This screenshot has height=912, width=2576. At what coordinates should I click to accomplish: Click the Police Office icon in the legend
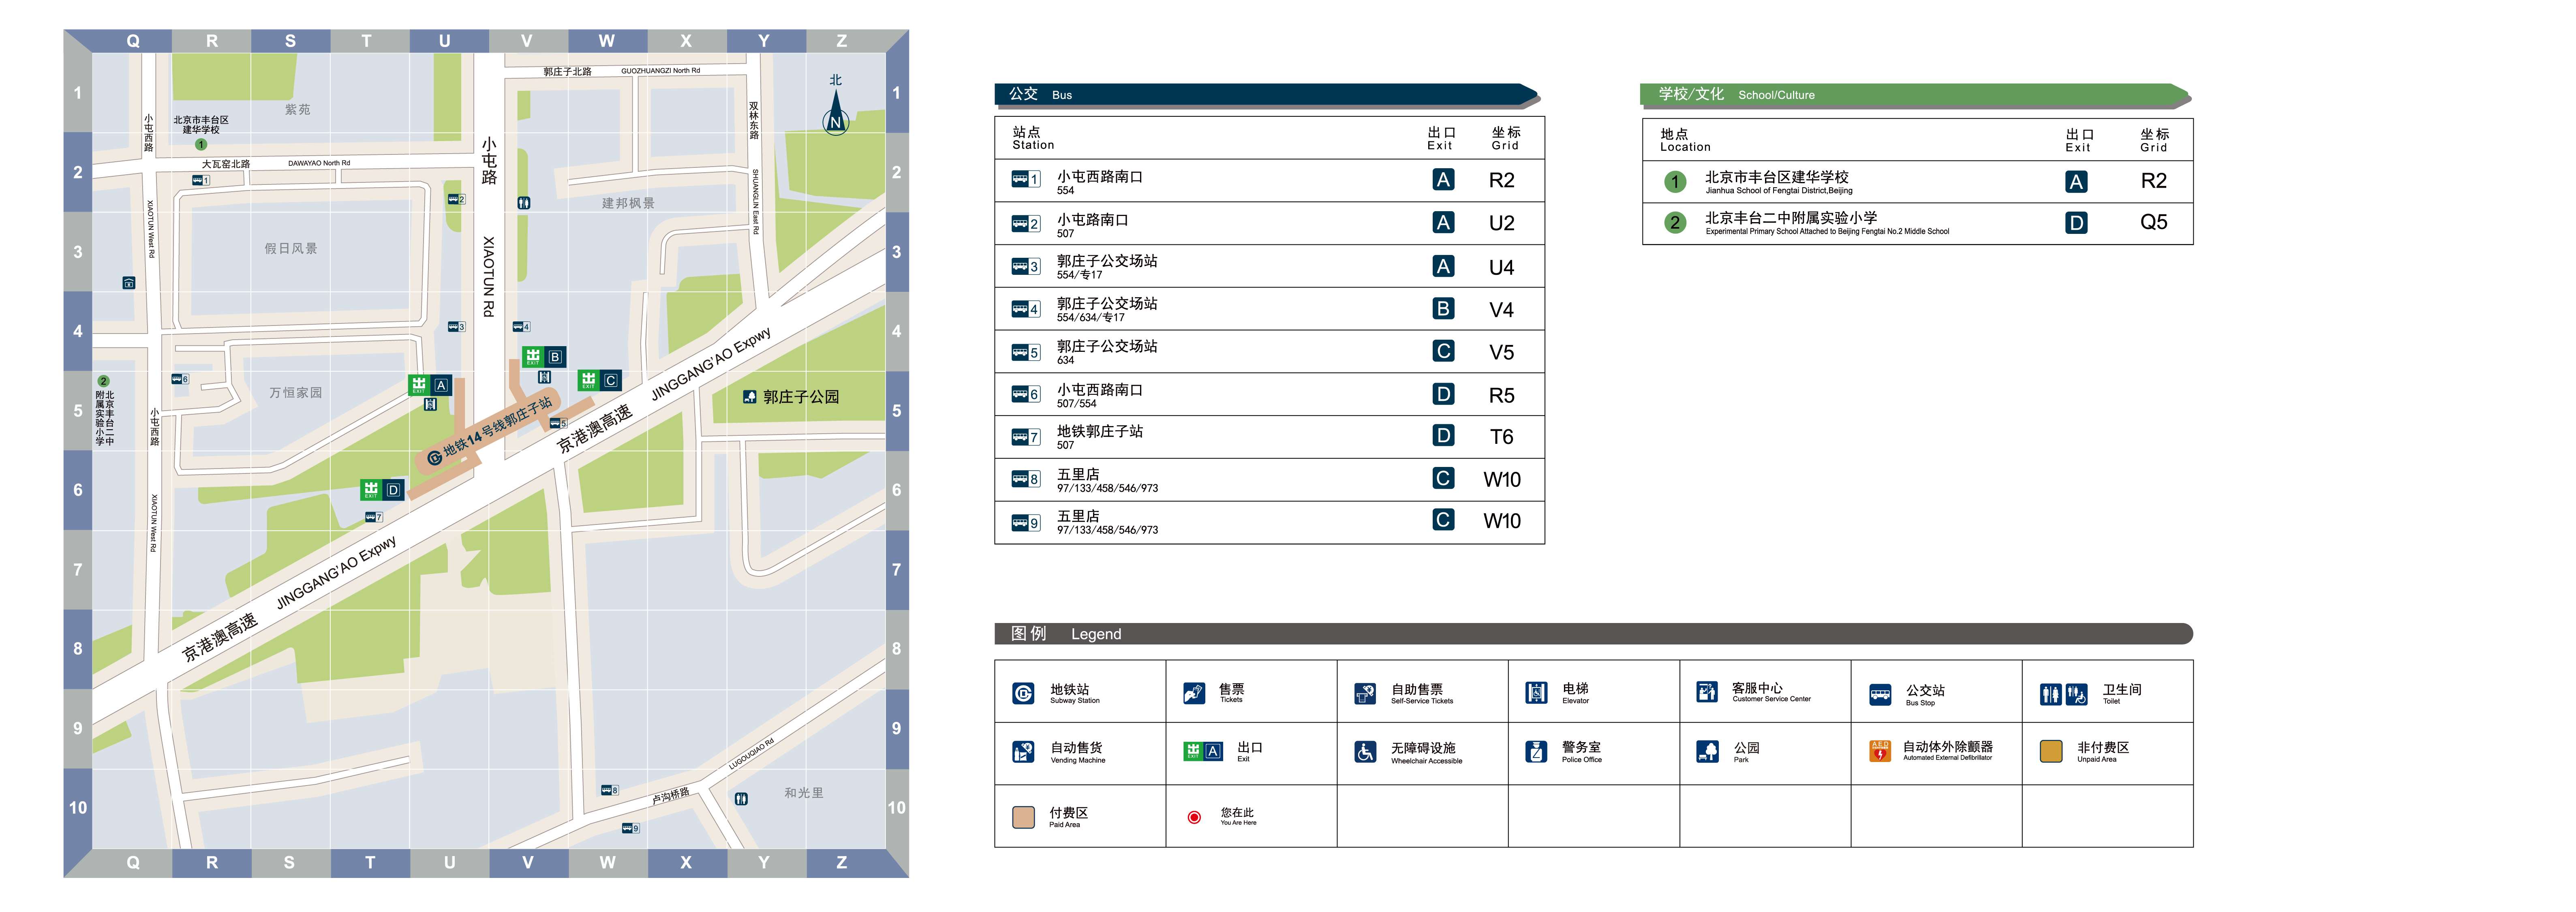click(1536, 751)
